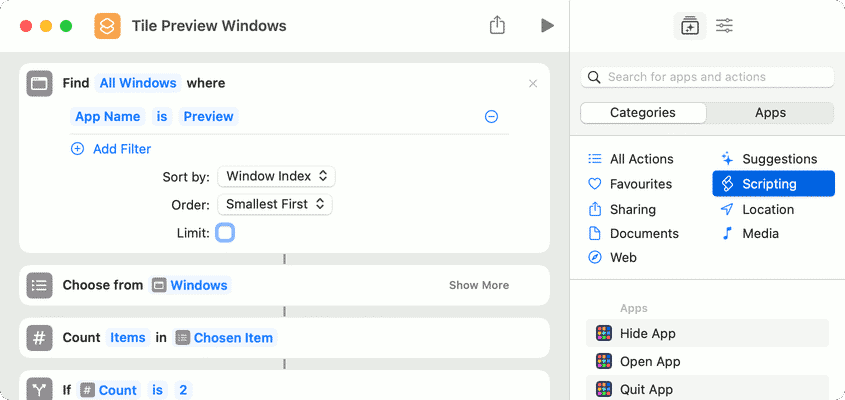This screenshot has width=845, height=400.
Task: Add the Quit App action
Action: pyautogui.click(x=707, y=389)
